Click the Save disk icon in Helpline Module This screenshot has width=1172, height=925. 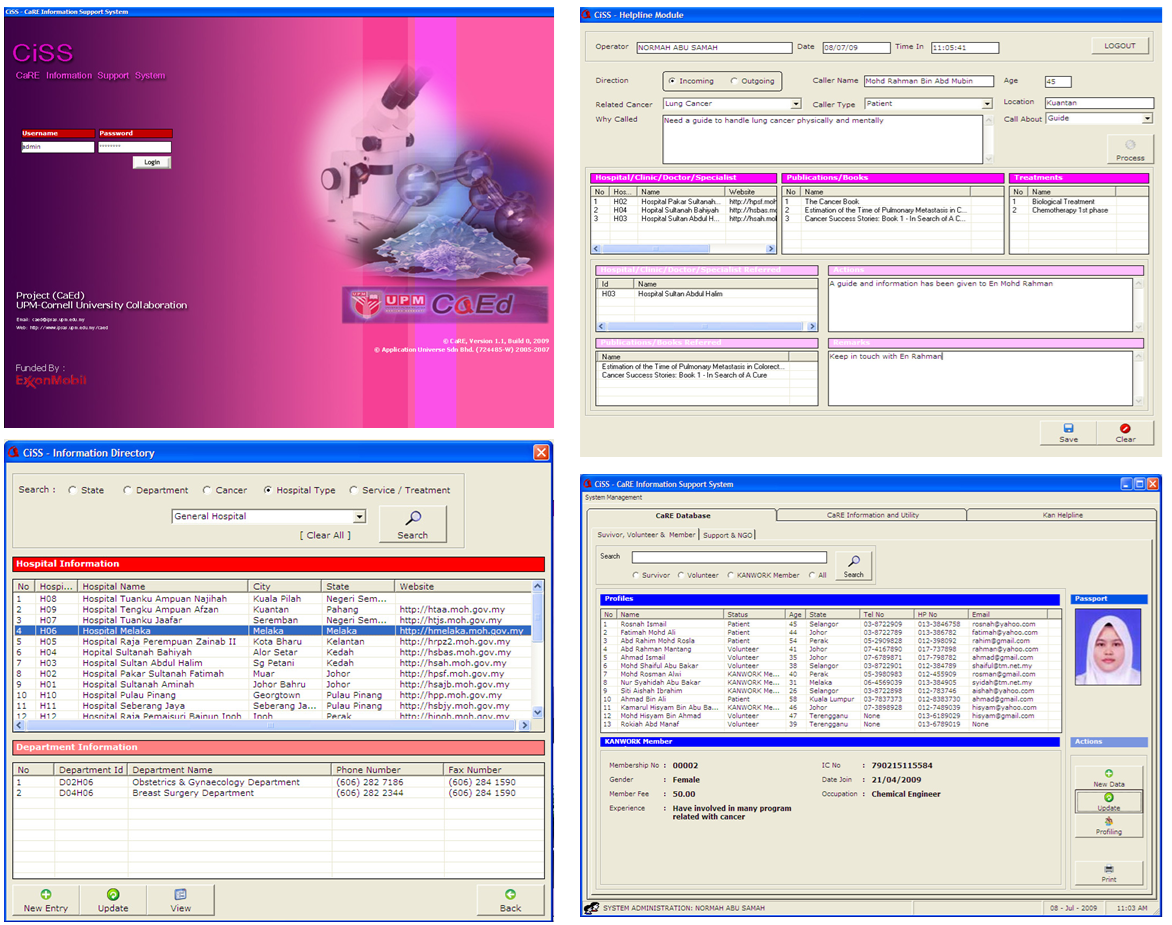coord(1067,430)
